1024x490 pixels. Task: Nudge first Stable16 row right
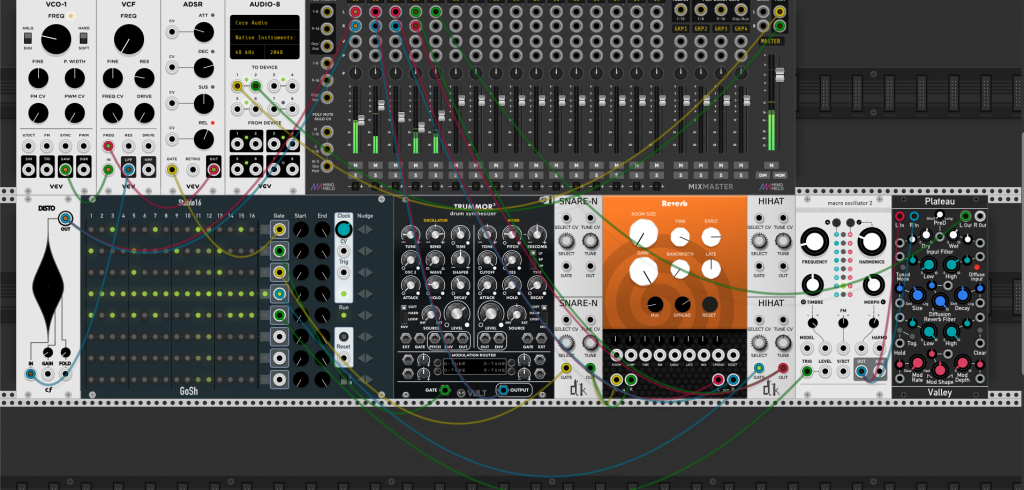pyautogui.click(x=370, y=229)
